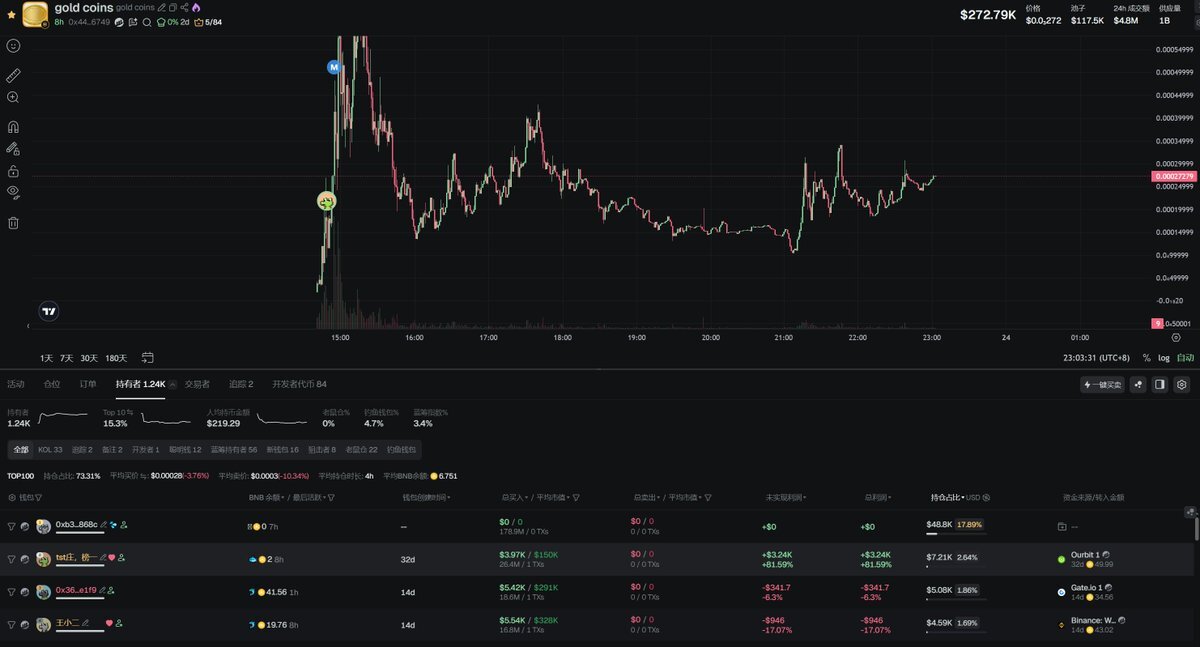Viewport: 1200px width, 647px height.
Task: Search the token with the magnifier icon
Action: pyautogui.click(x=147, y=22)
